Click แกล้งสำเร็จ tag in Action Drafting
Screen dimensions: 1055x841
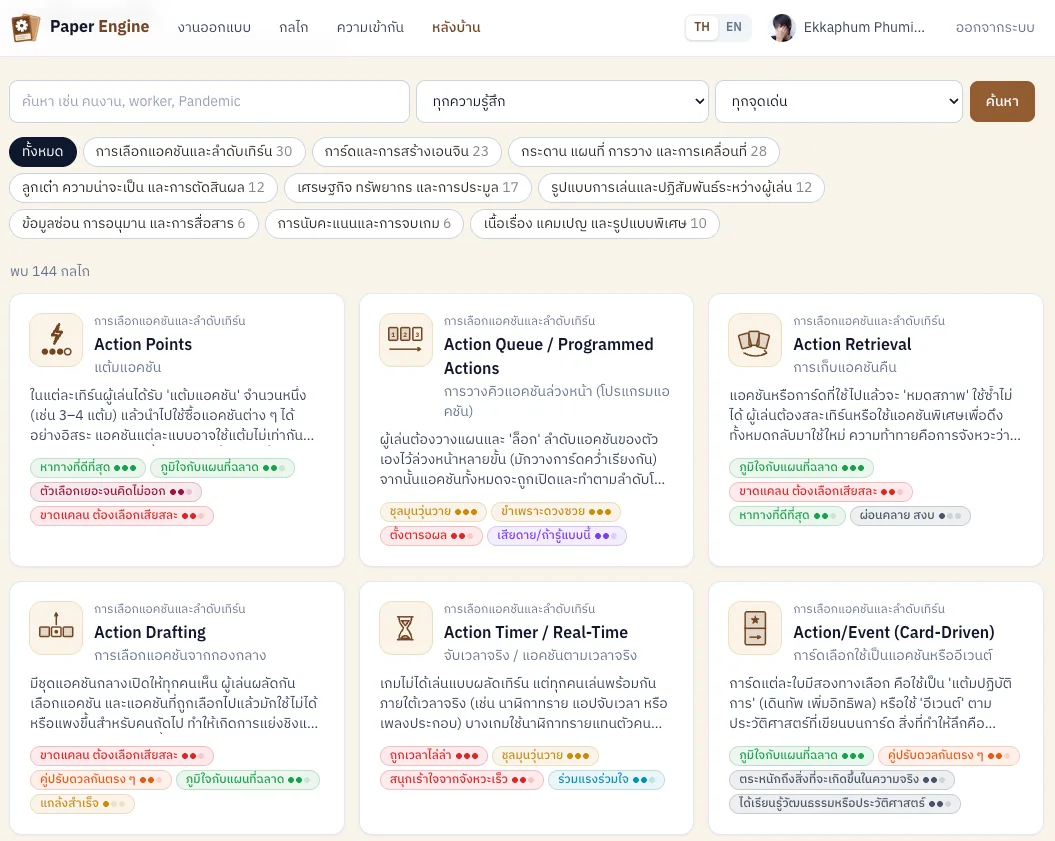(82, 804)
